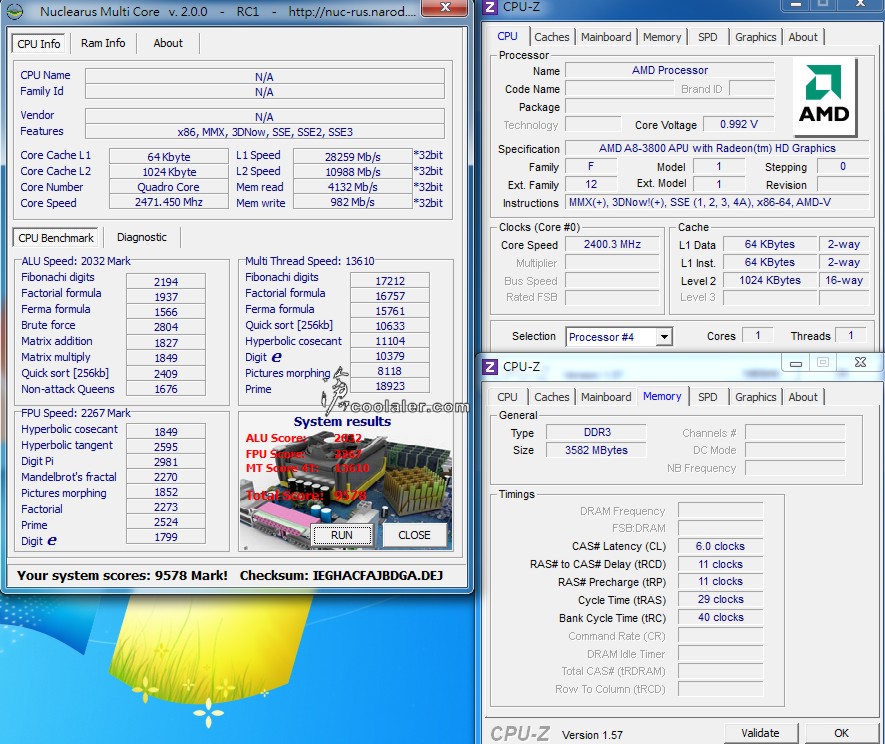Click the Cycle Time value 29 clocks
The height and width of the screenshot is (744, 885).
(x=720, y=599)
